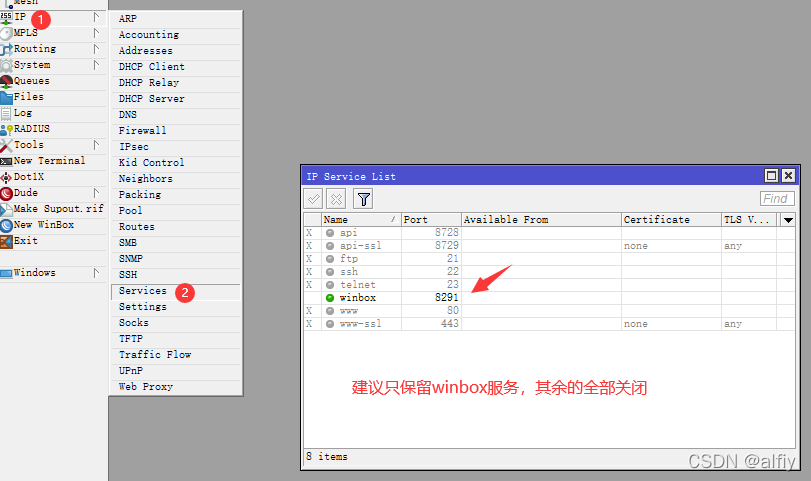Click the Routing icon in sidebar

pyautogui.click(x=6, y=49)
